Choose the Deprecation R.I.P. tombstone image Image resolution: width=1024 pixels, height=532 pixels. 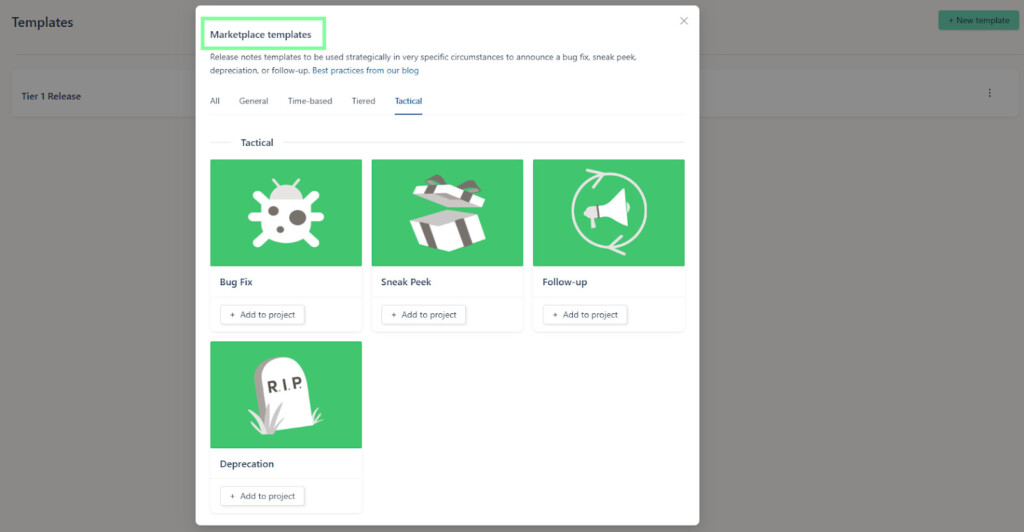pos(285,395)
